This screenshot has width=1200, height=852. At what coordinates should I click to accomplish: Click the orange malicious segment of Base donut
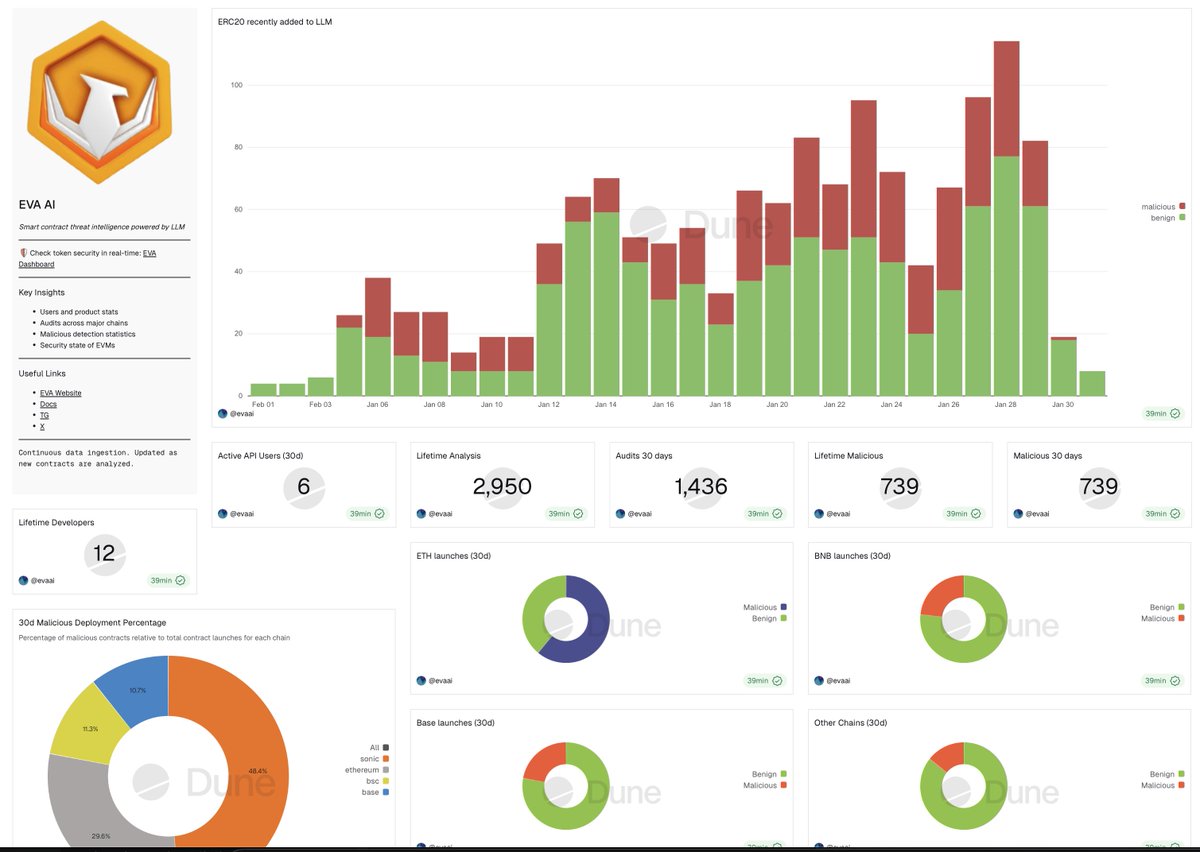coord(541,762)
